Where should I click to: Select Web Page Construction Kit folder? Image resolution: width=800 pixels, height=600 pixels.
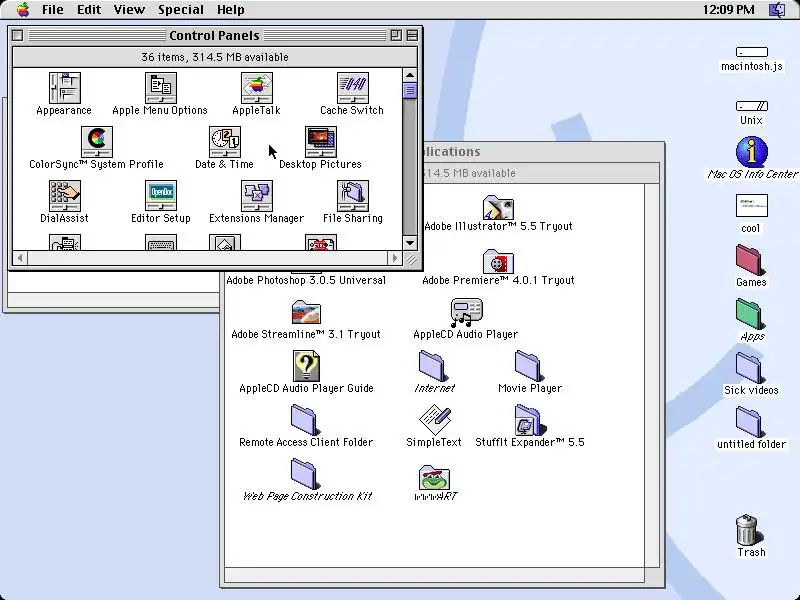pyautogui.click(x=306, y=474)
